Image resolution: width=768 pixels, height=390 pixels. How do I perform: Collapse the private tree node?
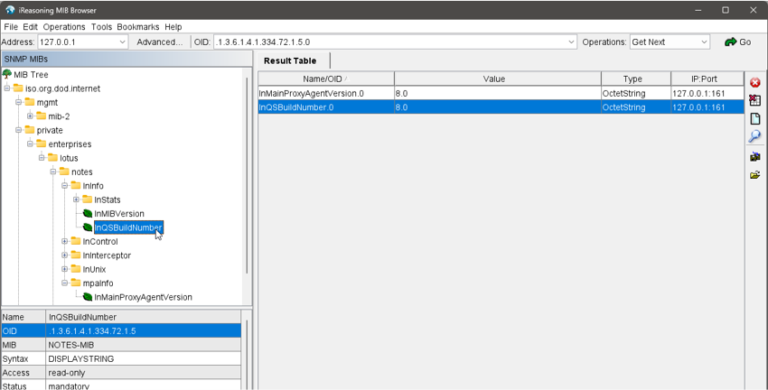click(18, 130)
